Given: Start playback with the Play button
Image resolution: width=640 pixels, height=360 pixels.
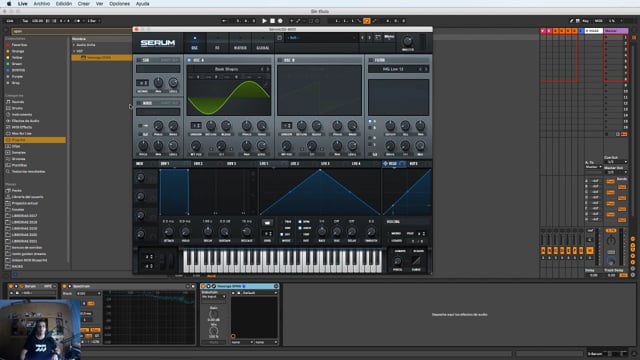Looking at the screenshot, I should [264, 21].
